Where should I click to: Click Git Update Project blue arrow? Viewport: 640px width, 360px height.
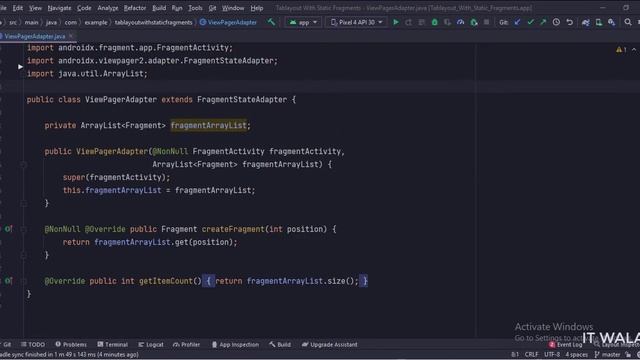tap(518, 22)
